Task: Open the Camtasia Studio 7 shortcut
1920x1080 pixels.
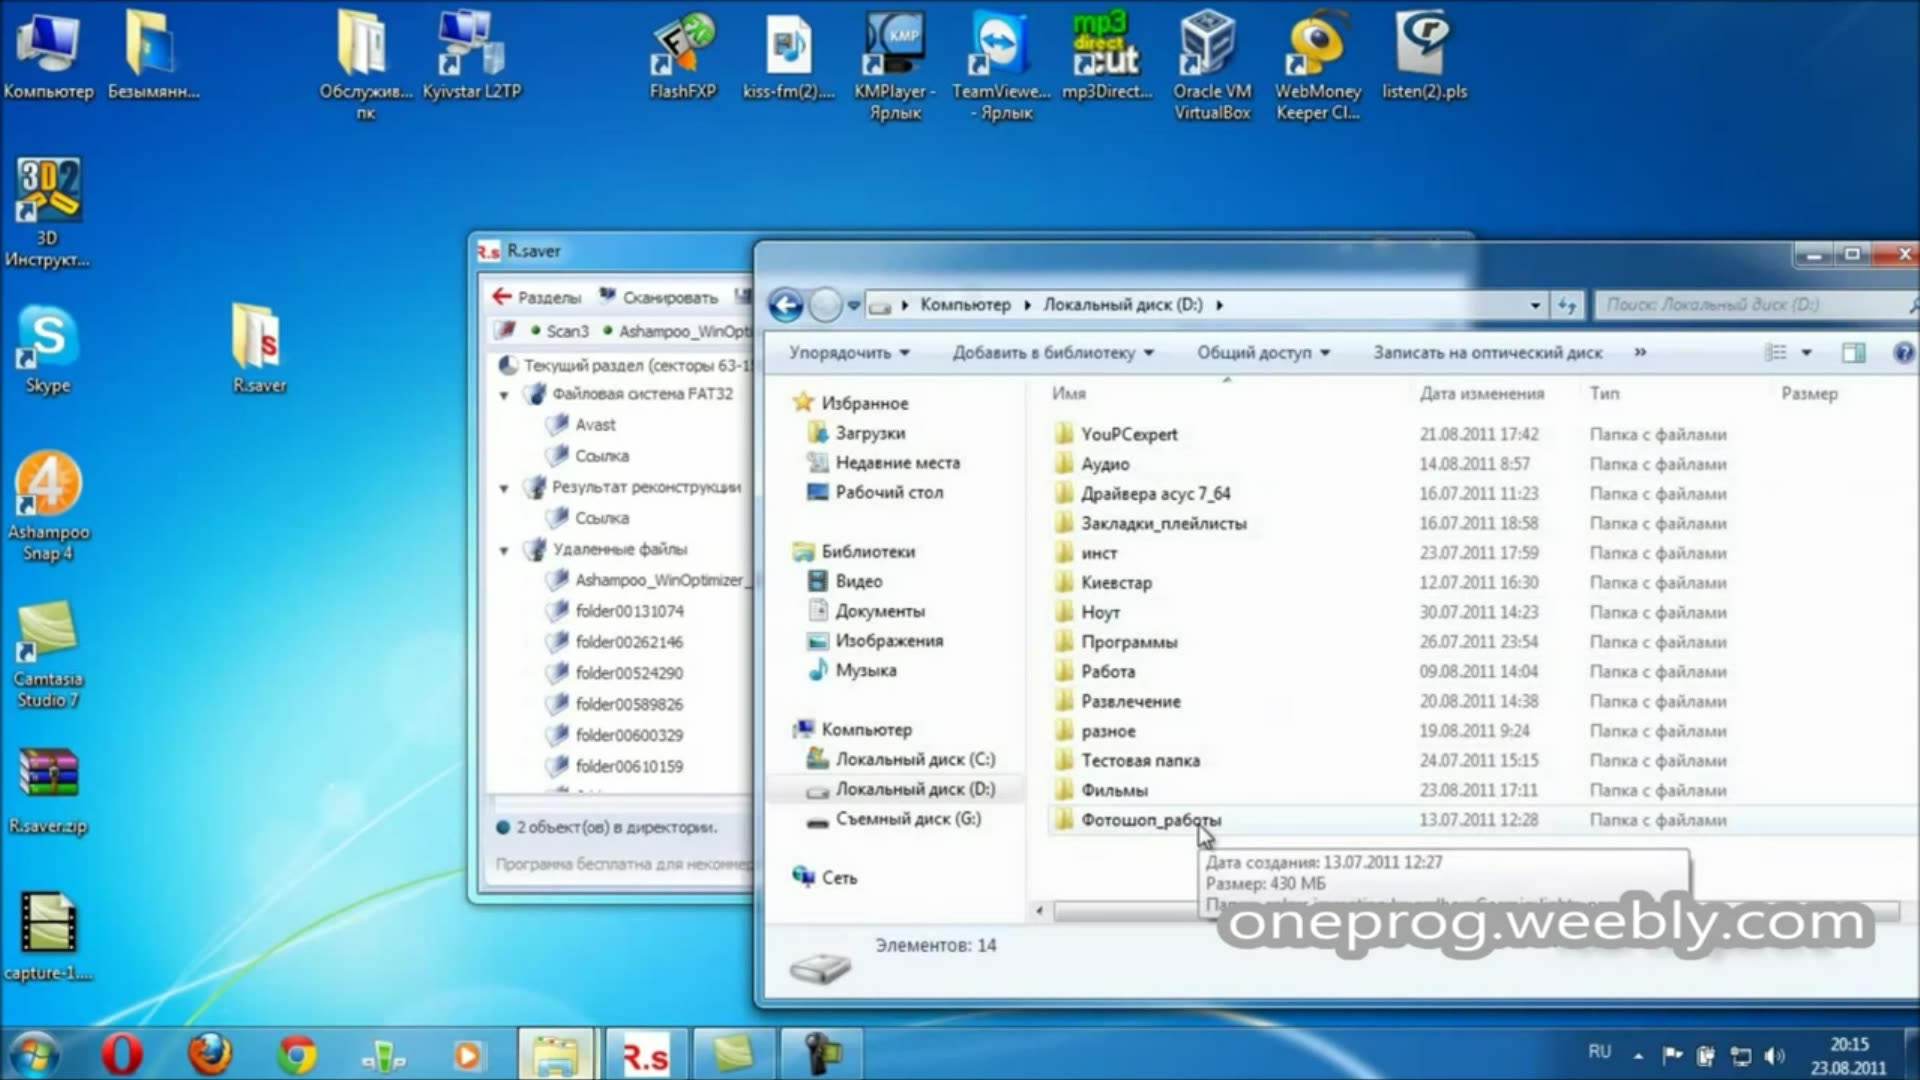Action: pos(48,655)
